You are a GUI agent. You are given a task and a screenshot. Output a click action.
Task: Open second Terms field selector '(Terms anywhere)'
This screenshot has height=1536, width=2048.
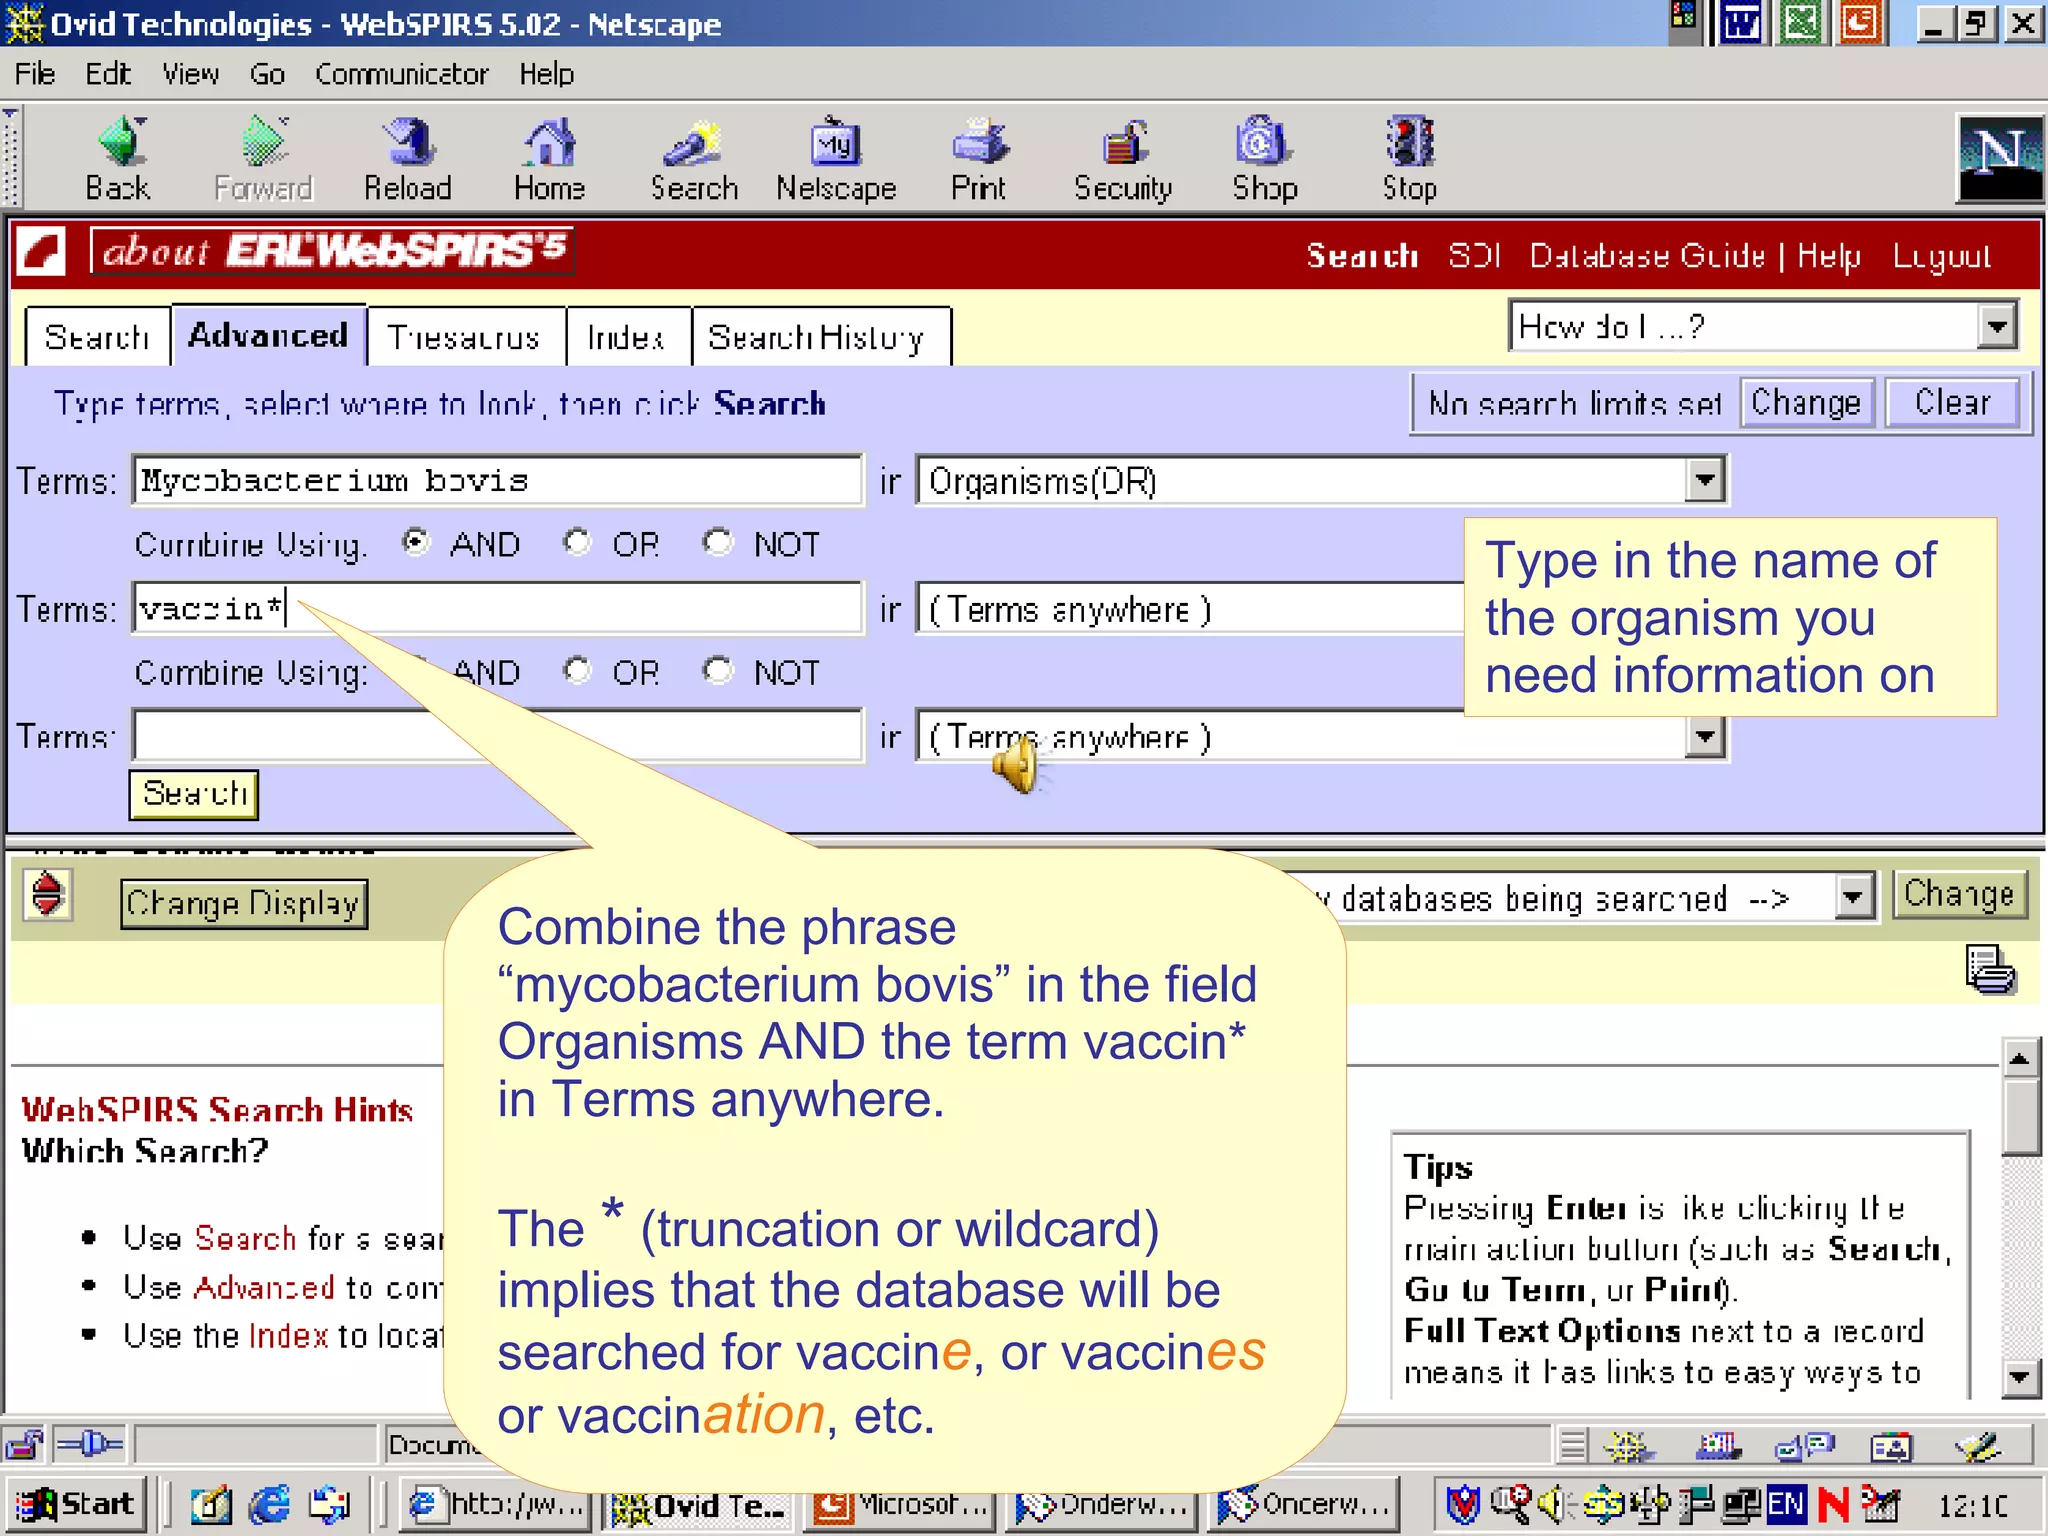point(1190,609)
